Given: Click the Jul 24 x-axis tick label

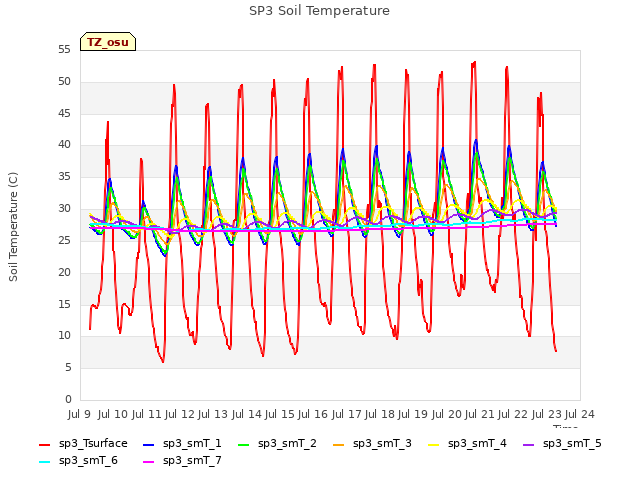Looking at the screenshot, I should [580, 415].
